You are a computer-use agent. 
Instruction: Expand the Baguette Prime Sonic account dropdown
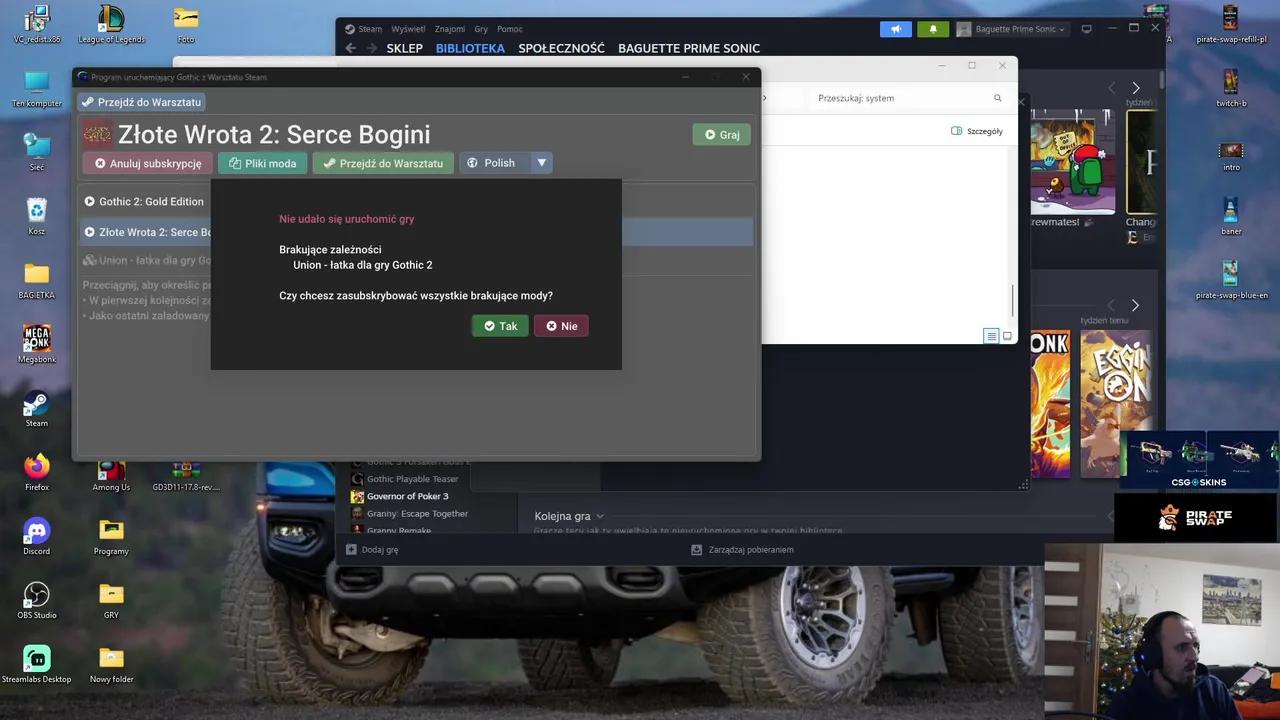(x=1012, y=29)
